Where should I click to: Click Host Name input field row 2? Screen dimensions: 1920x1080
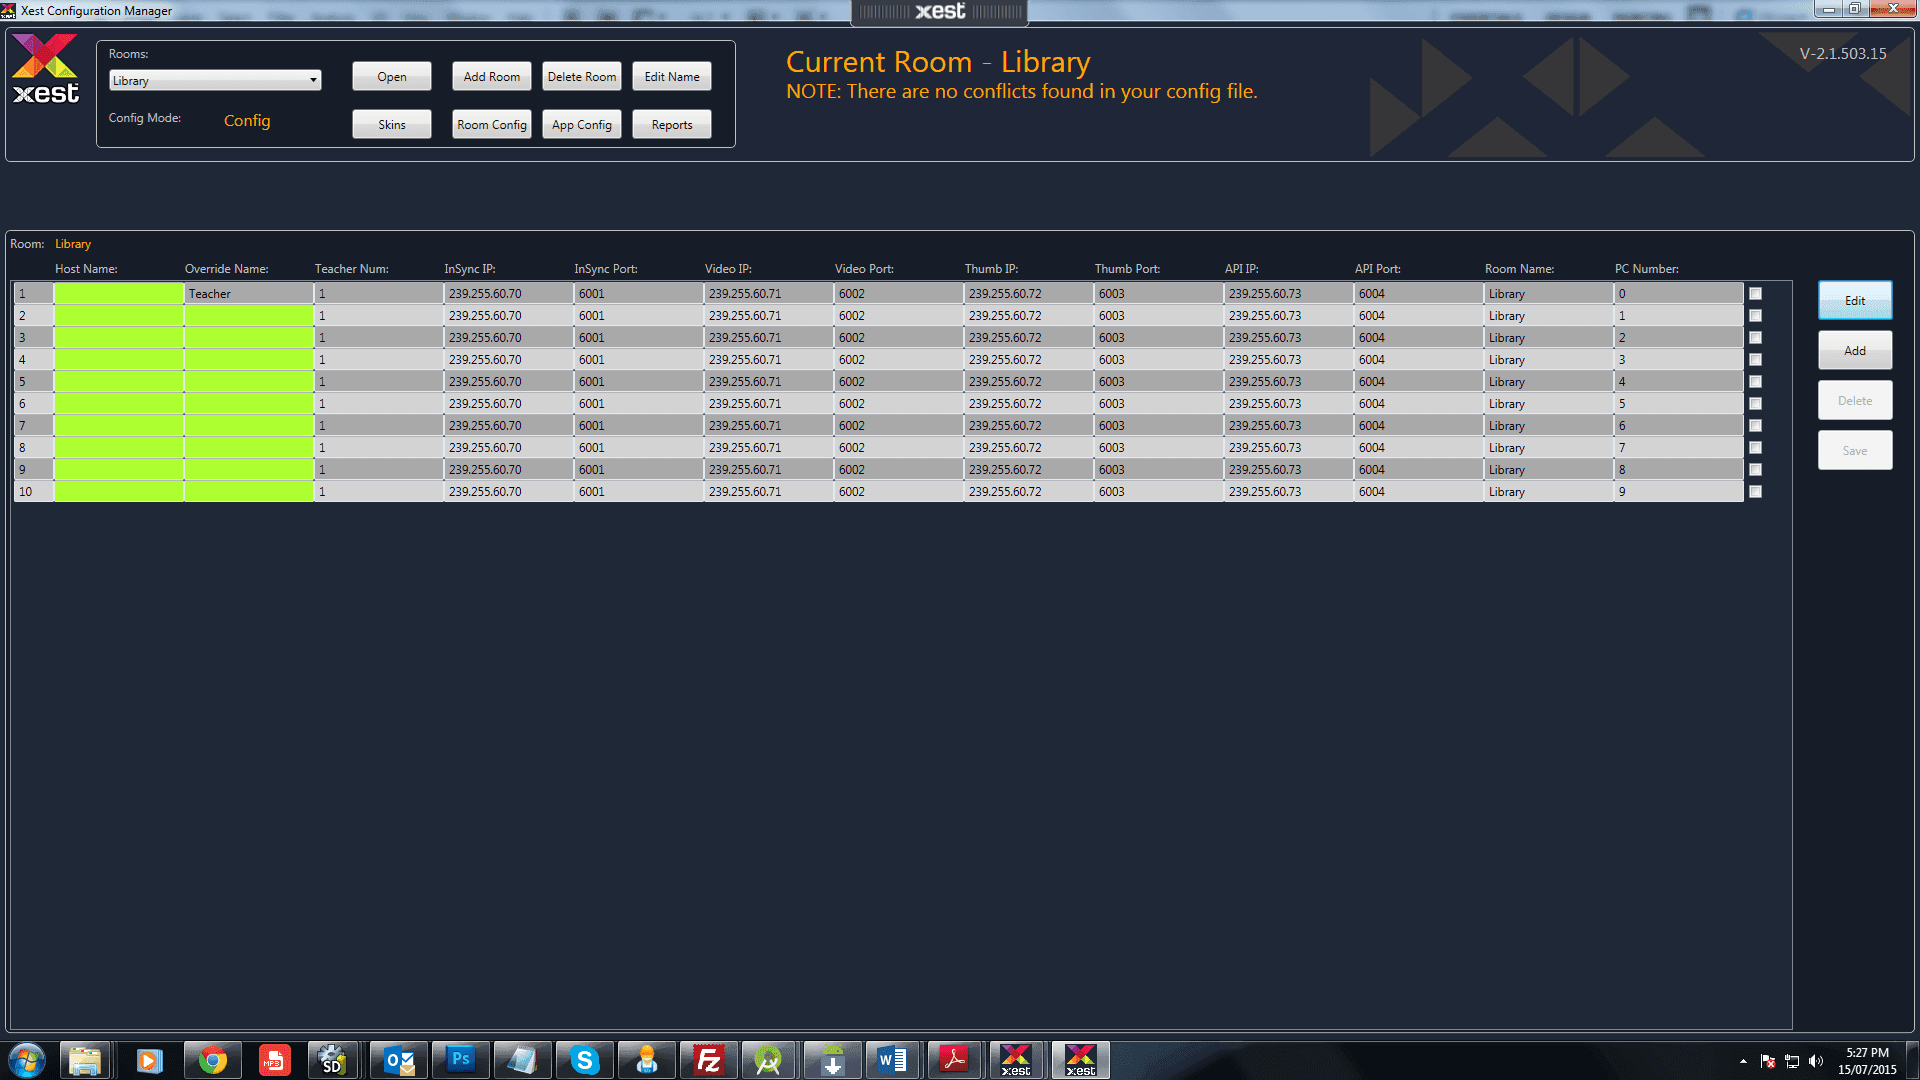(117, 315)
